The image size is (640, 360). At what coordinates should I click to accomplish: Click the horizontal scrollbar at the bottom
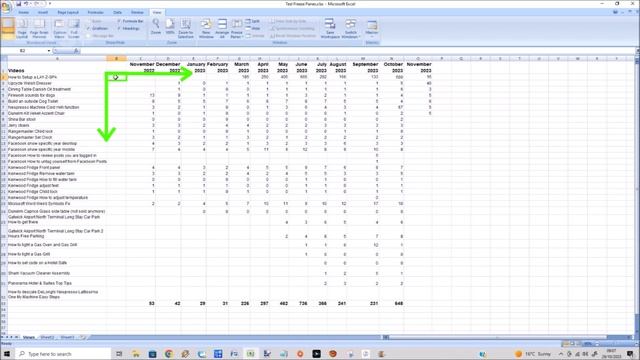click(498, 337)
